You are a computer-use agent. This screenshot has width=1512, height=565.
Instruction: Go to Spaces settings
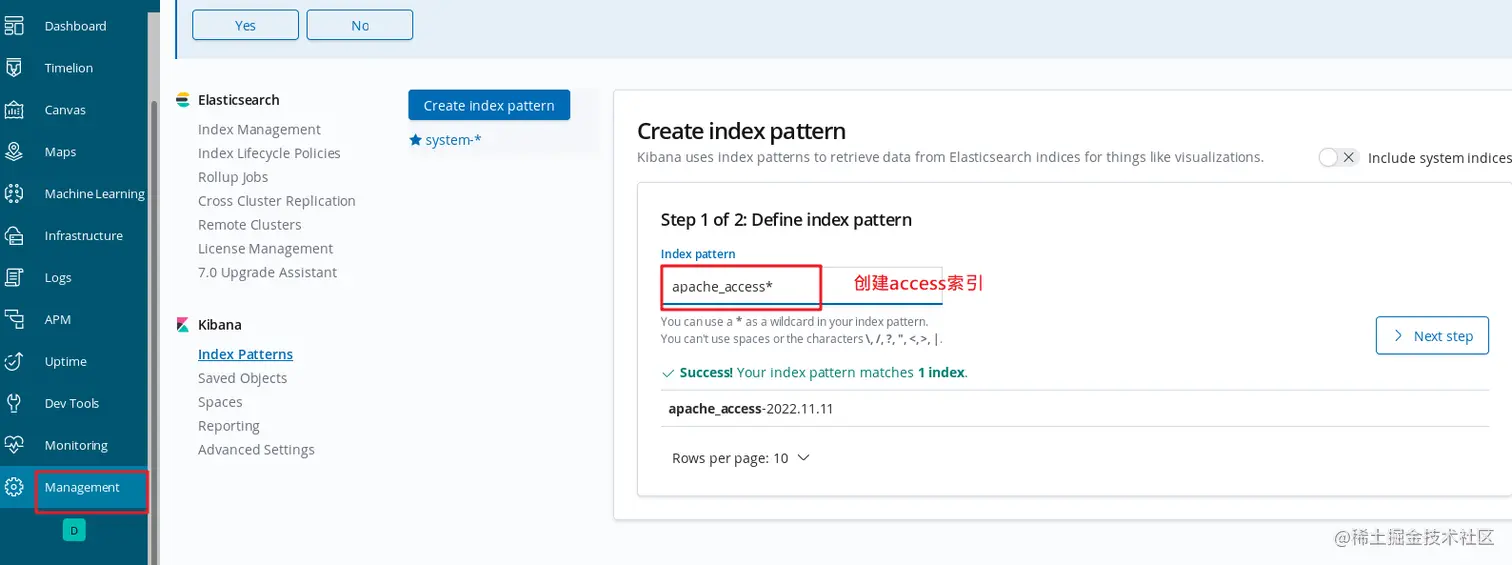[x=220, y=402]
